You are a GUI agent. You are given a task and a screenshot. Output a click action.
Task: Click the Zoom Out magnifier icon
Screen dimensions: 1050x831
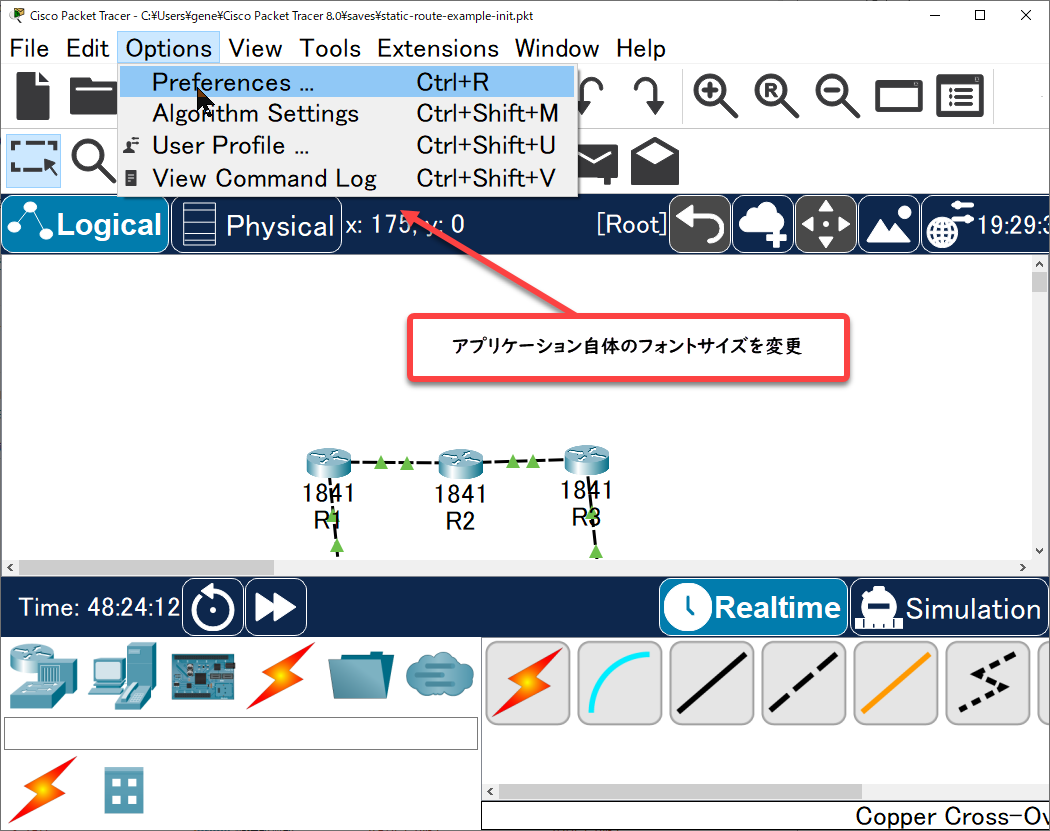(837, 96)
